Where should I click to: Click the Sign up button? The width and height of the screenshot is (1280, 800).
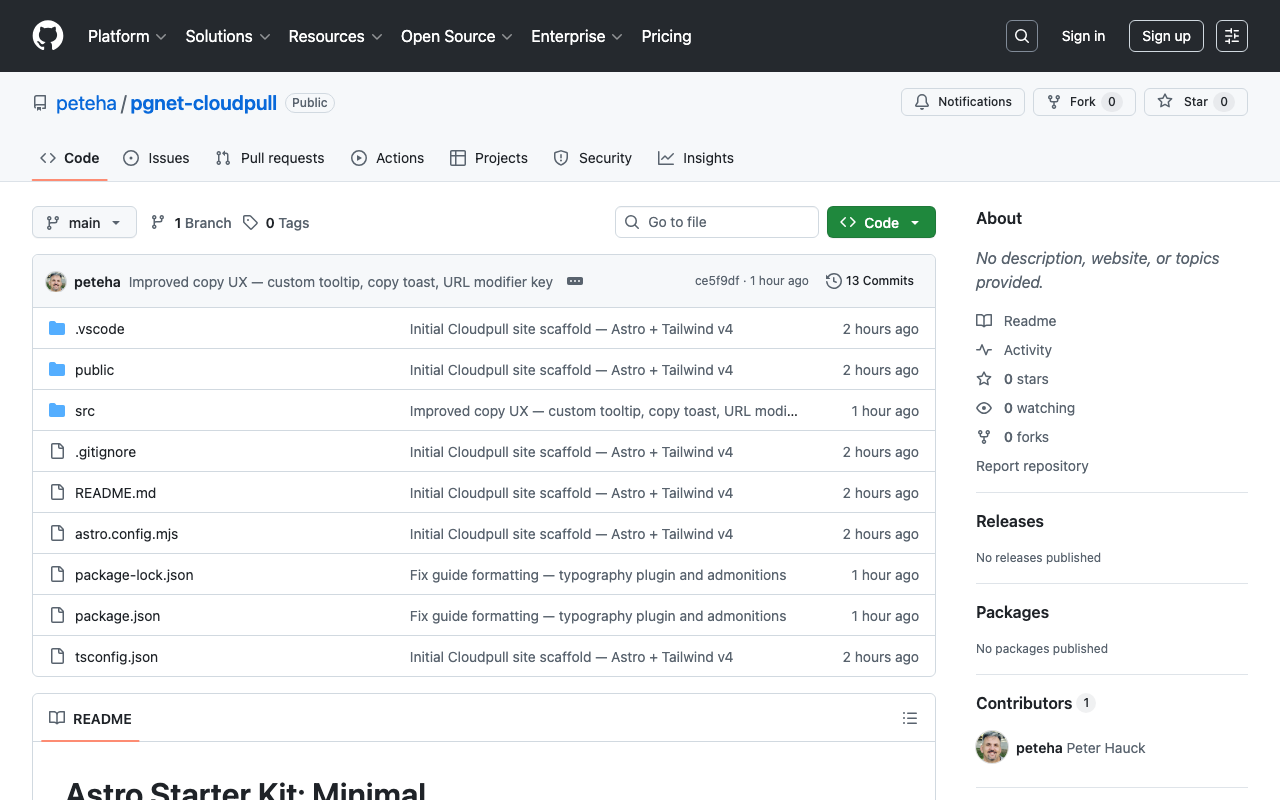point(1166,35)
